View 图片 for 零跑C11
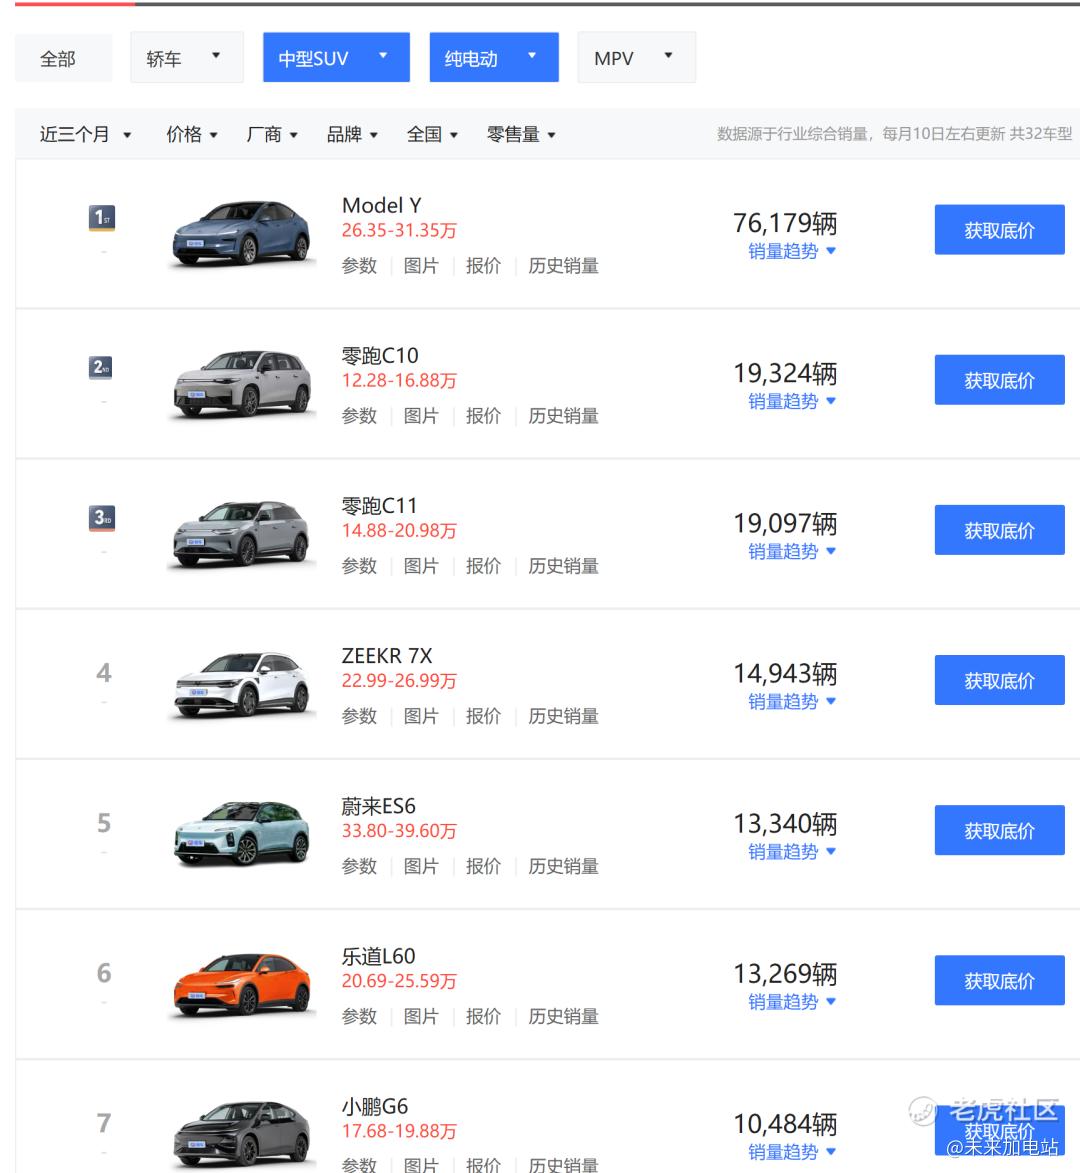Screen dimensions: 1080x1173 point(420,566)
